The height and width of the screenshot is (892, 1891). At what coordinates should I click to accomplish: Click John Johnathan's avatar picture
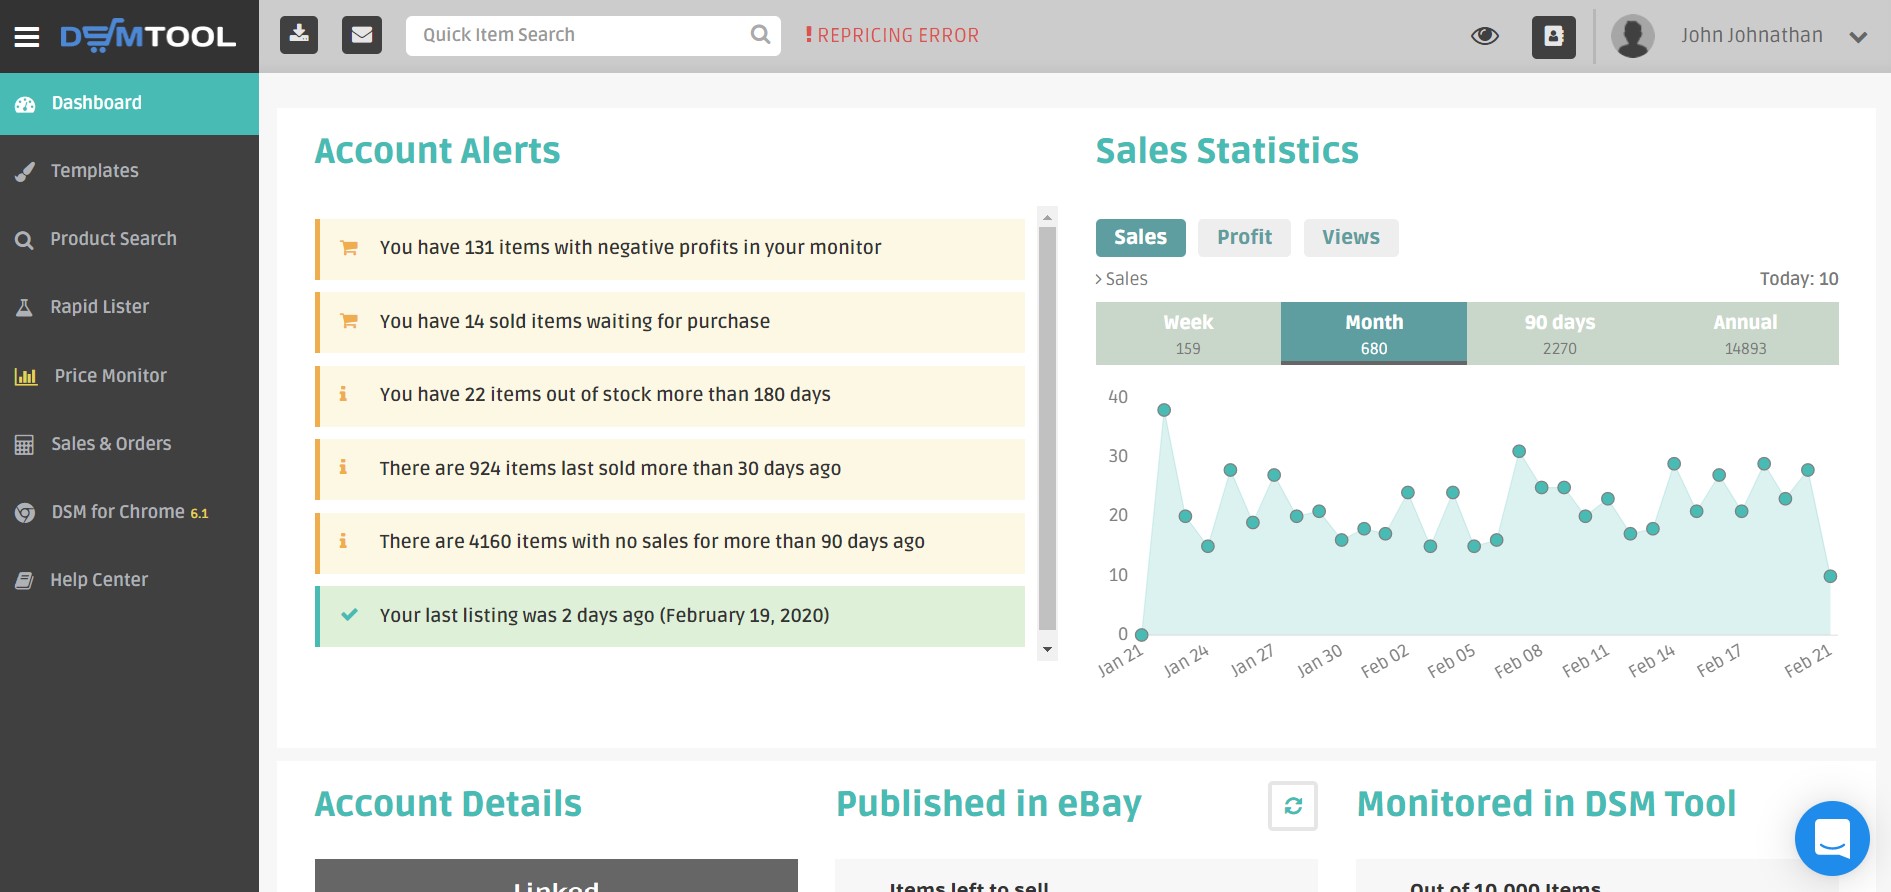pyautogui.click(x=1633, y=37)
